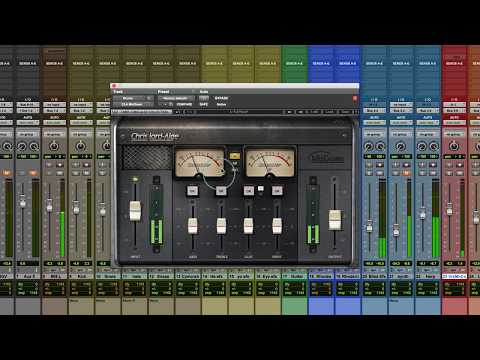Click the small icon button under the Auto label
The height and width of the screenshot is (360, 480).
(x=204, y=98)
